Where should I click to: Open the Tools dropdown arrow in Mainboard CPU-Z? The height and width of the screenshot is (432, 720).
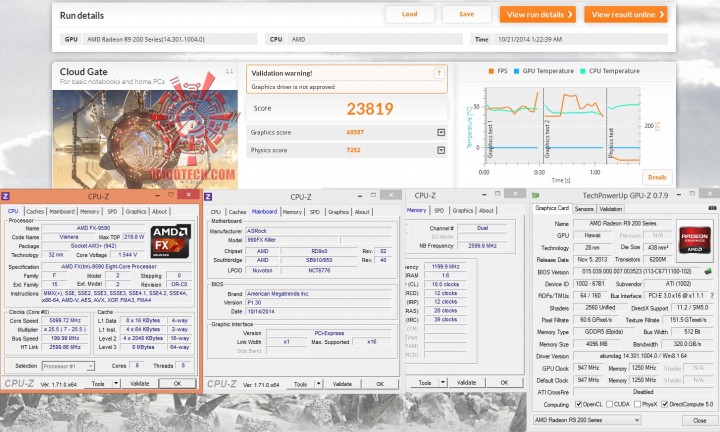click(319, 383)
